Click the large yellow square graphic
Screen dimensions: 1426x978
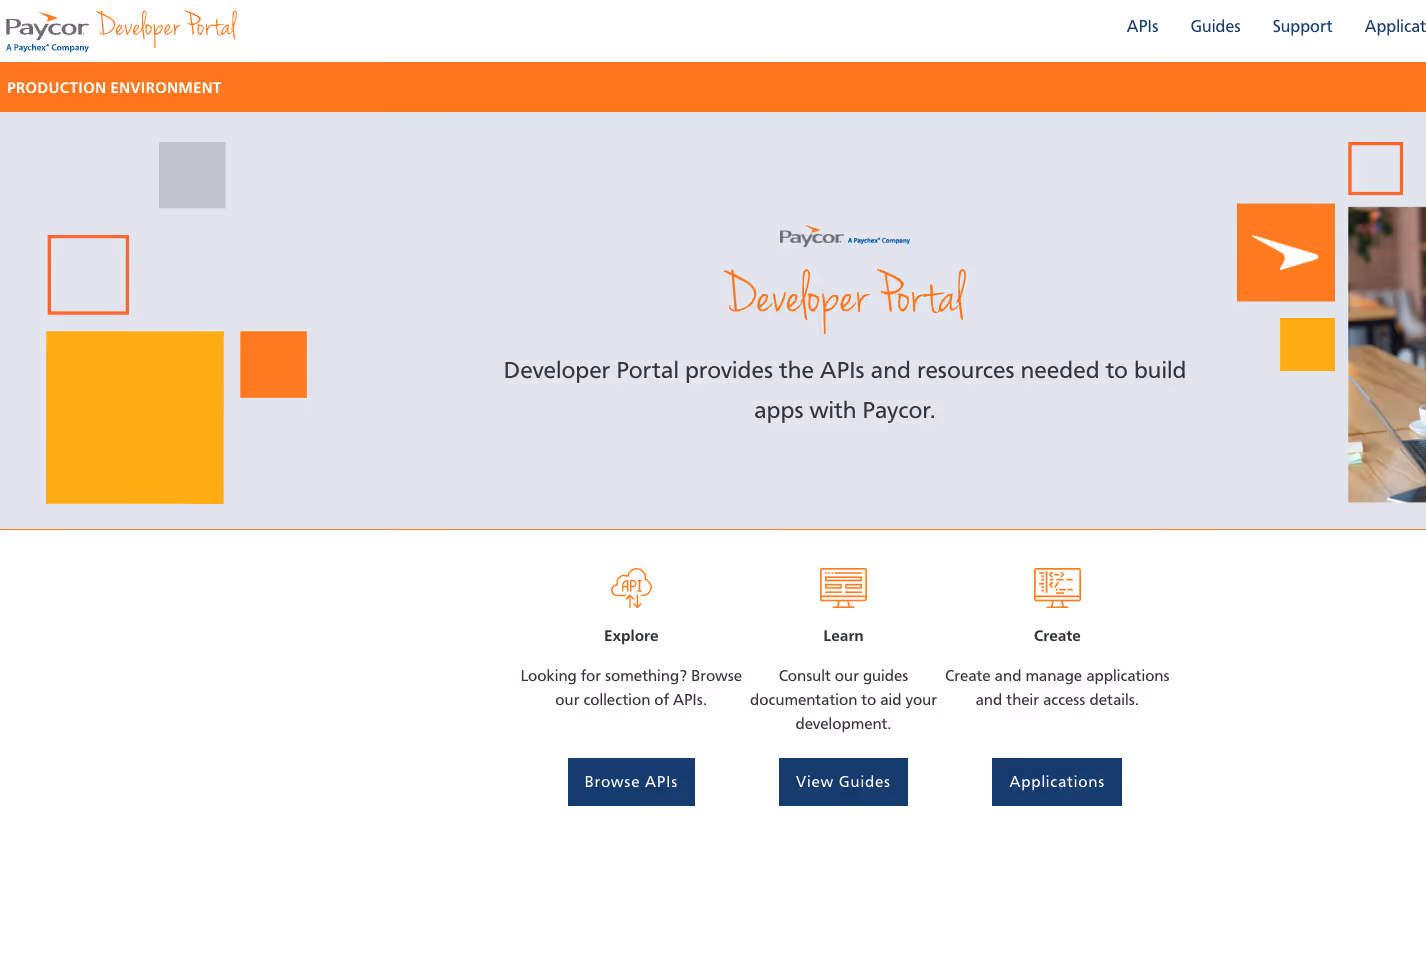134,417
